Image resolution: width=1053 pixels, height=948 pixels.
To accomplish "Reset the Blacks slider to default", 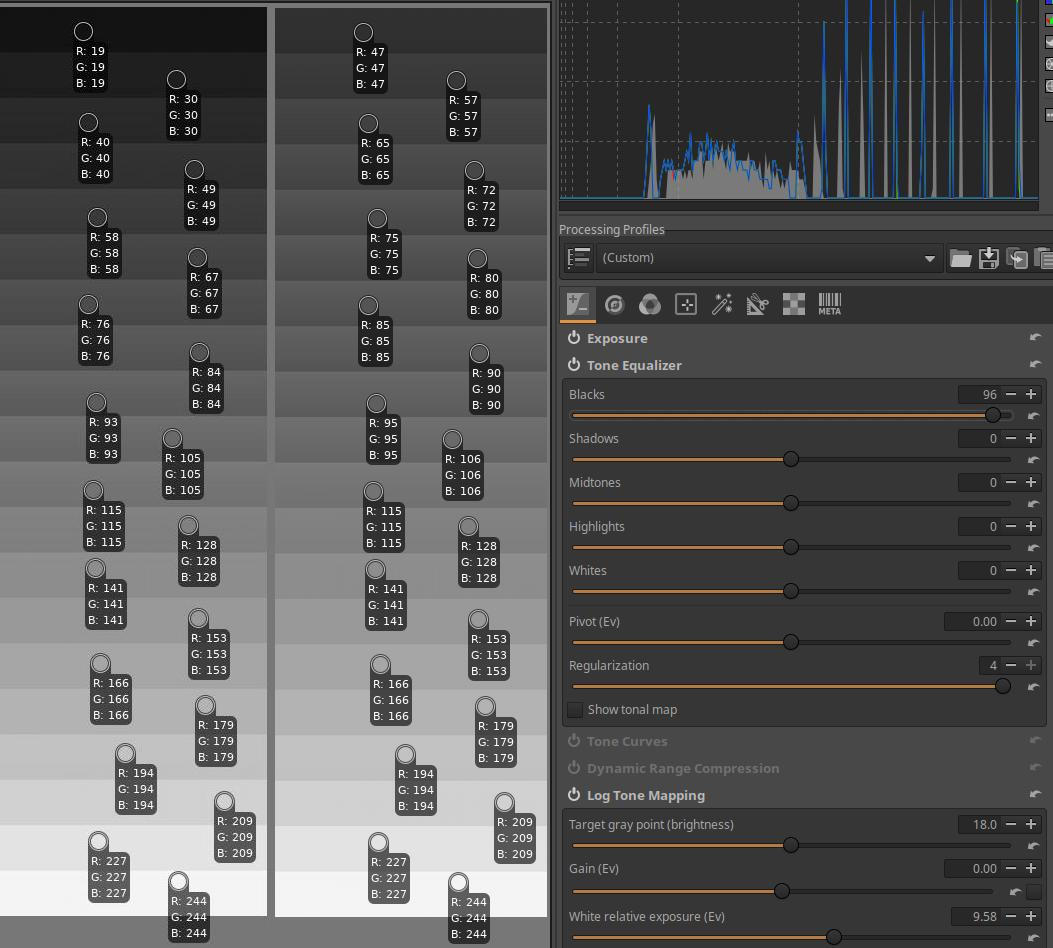I will 1033,416.
